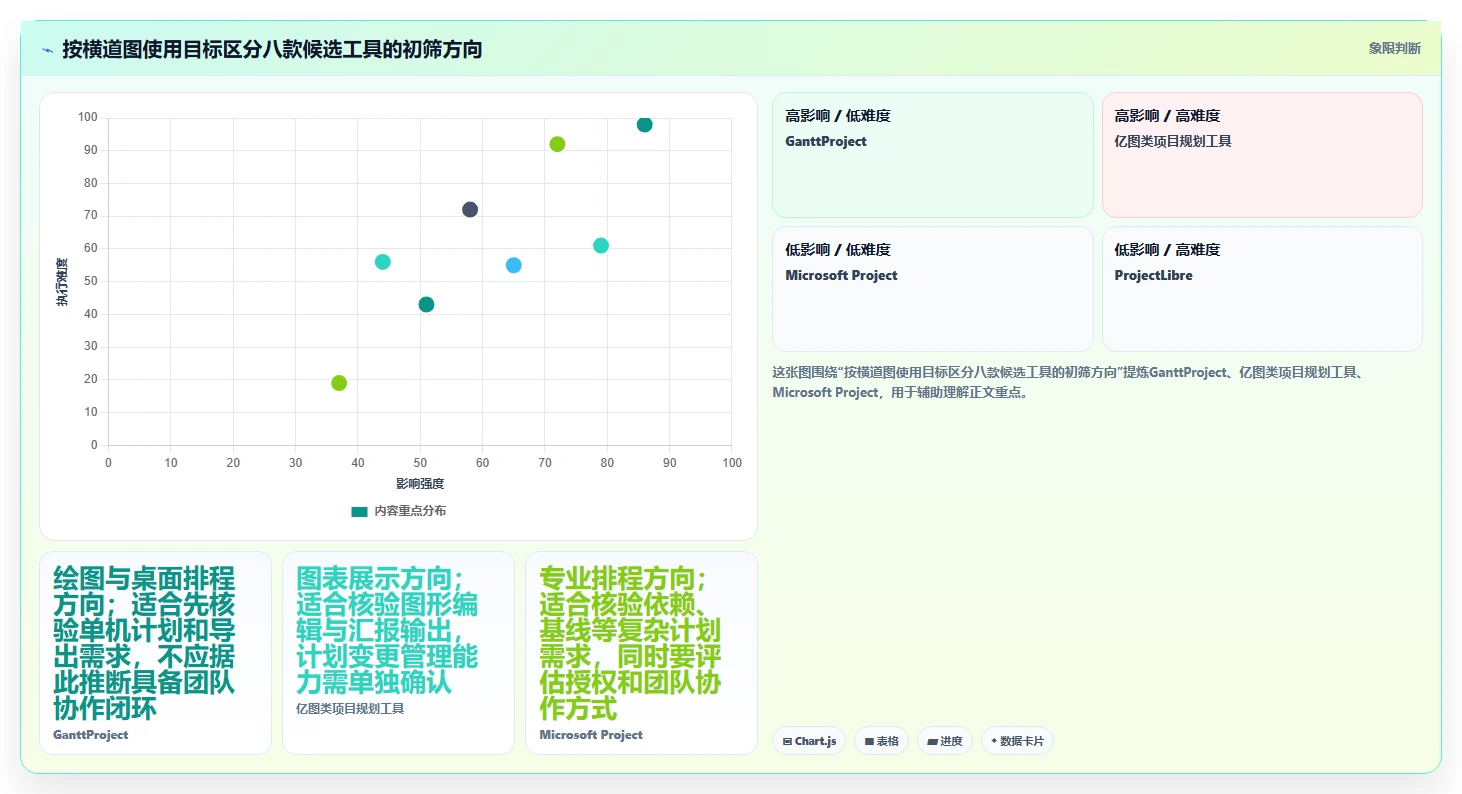1462x794 pixels.
Task: Click the 数据卡片 chip icon
Action: point(994,742)
